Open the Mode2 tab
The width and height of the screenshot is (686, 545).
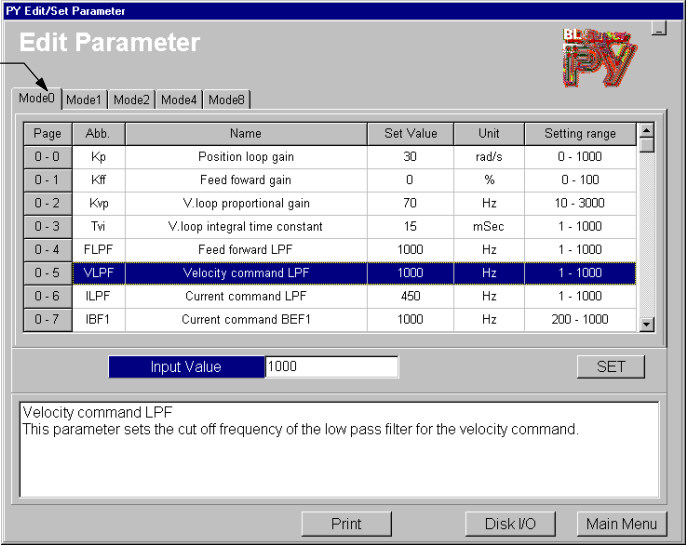click(x=131, y=100)
